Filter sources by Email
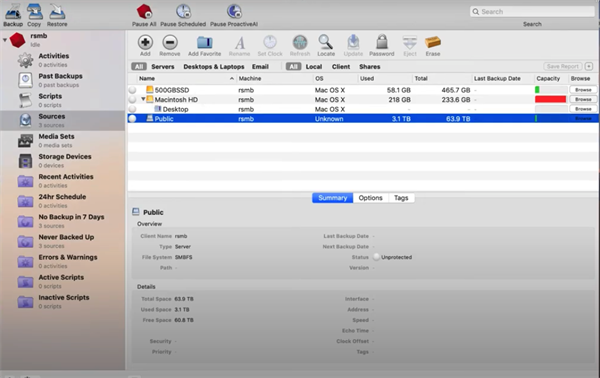Image resolution: width=600 pixels, height=378 pixels. pos(260,67)
